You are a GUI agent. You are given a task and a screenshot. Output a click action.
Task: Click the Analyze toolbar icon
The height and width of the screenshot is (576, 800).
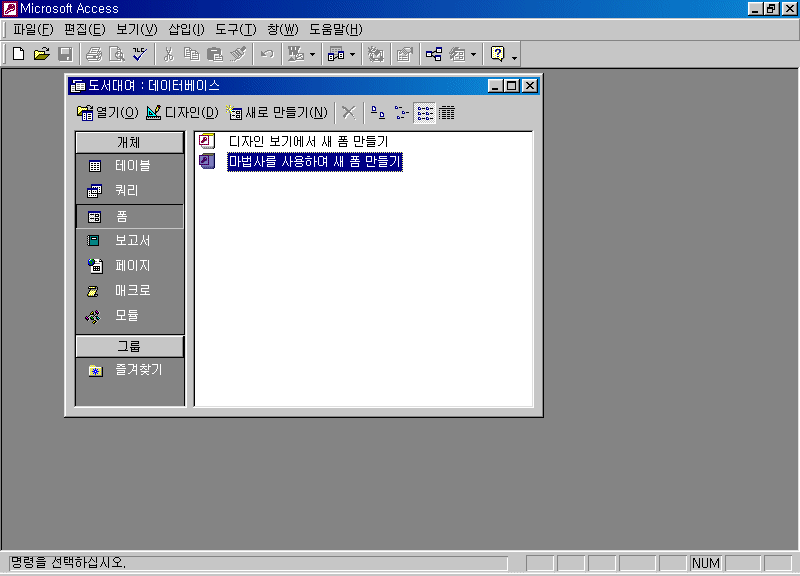click(336, 54)
